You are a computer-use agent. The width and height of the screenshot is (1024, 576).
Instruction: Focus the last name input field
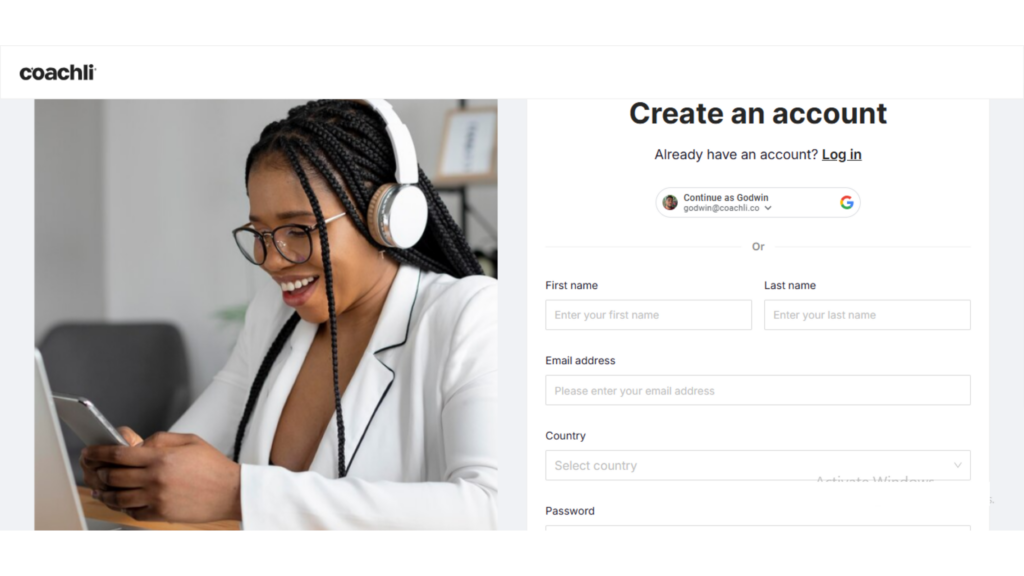pyautogui.click(x=867, y=315)
